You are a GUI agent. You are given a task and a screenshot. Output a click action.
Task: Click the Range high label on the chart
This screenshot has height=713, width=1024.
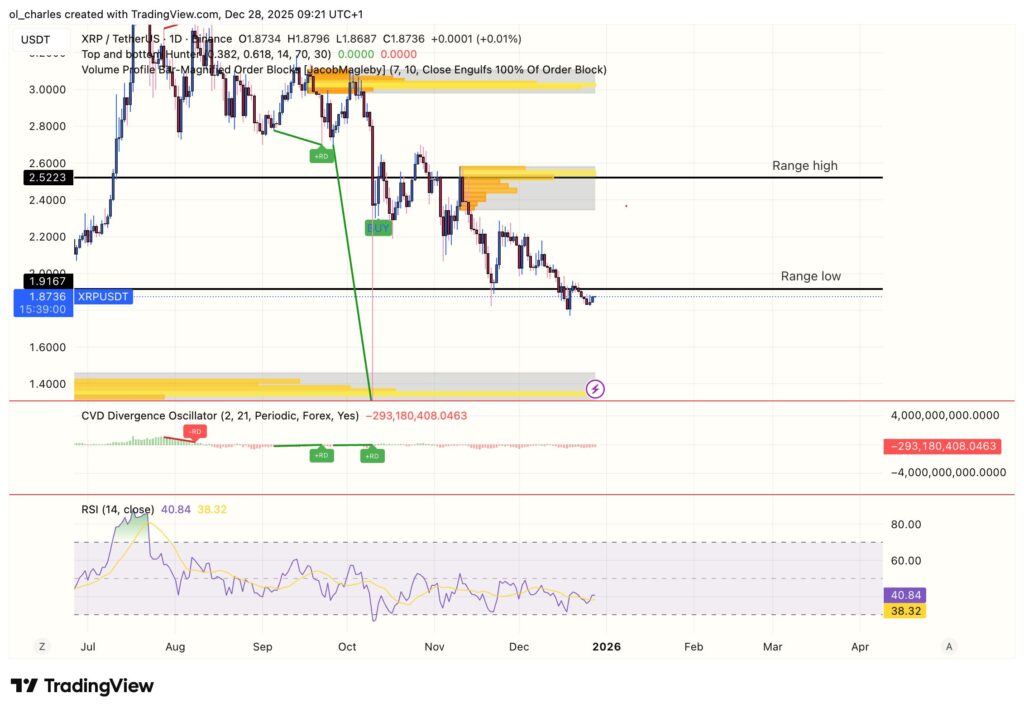point(804,166)
